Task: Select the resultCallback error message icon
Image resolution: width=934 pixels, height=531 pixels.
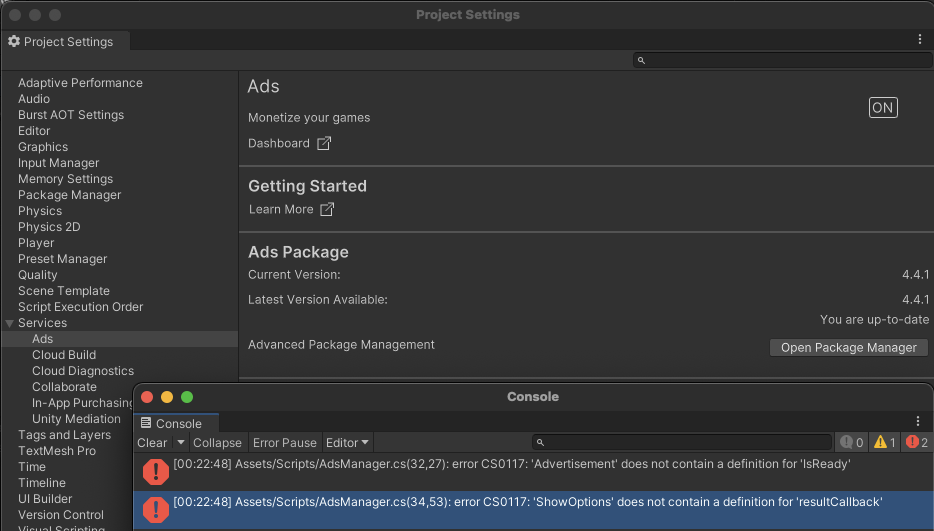Action: (x=155, y=510)
